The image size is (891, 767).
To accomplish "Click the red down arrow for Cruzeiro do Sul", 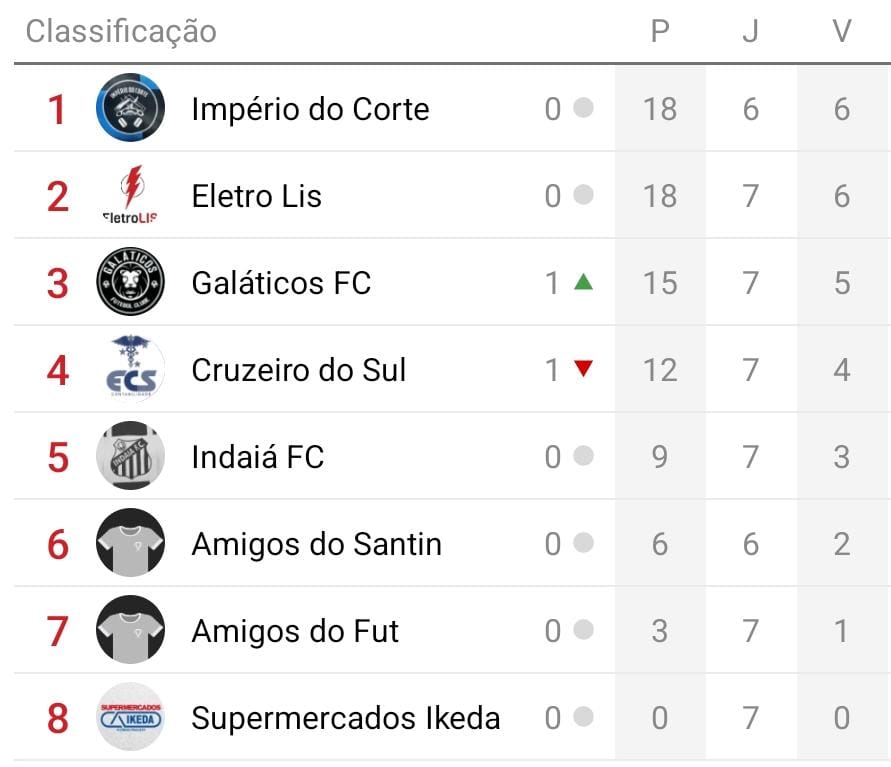I will click(x=583, y=369).
